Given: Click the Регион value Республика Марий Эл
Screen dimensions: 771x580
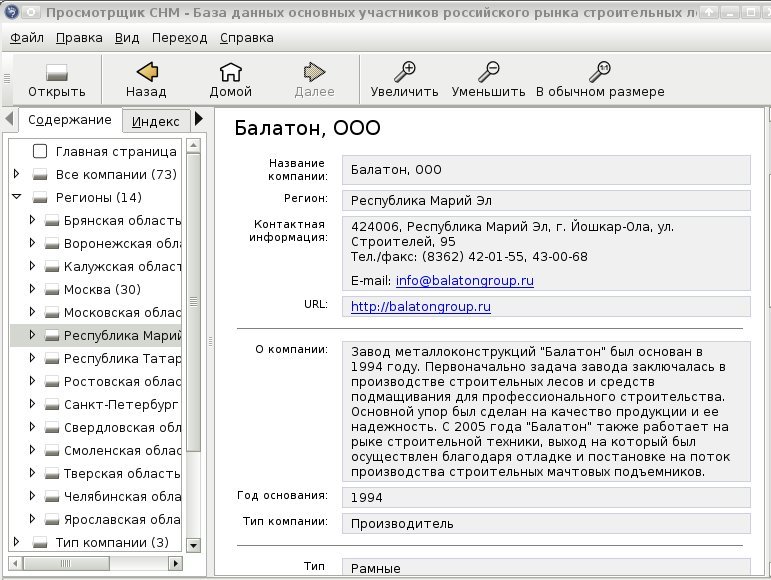Looking at the screenshot, I should click(546, 201).
